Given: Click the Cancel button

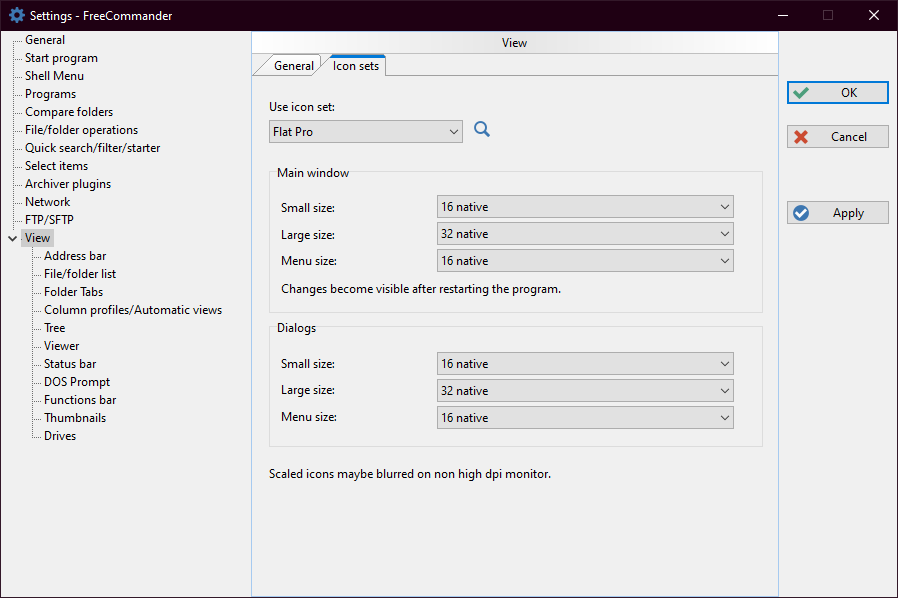Looking at the screenshot, I should pyautogui.click(x=837, y=137).
